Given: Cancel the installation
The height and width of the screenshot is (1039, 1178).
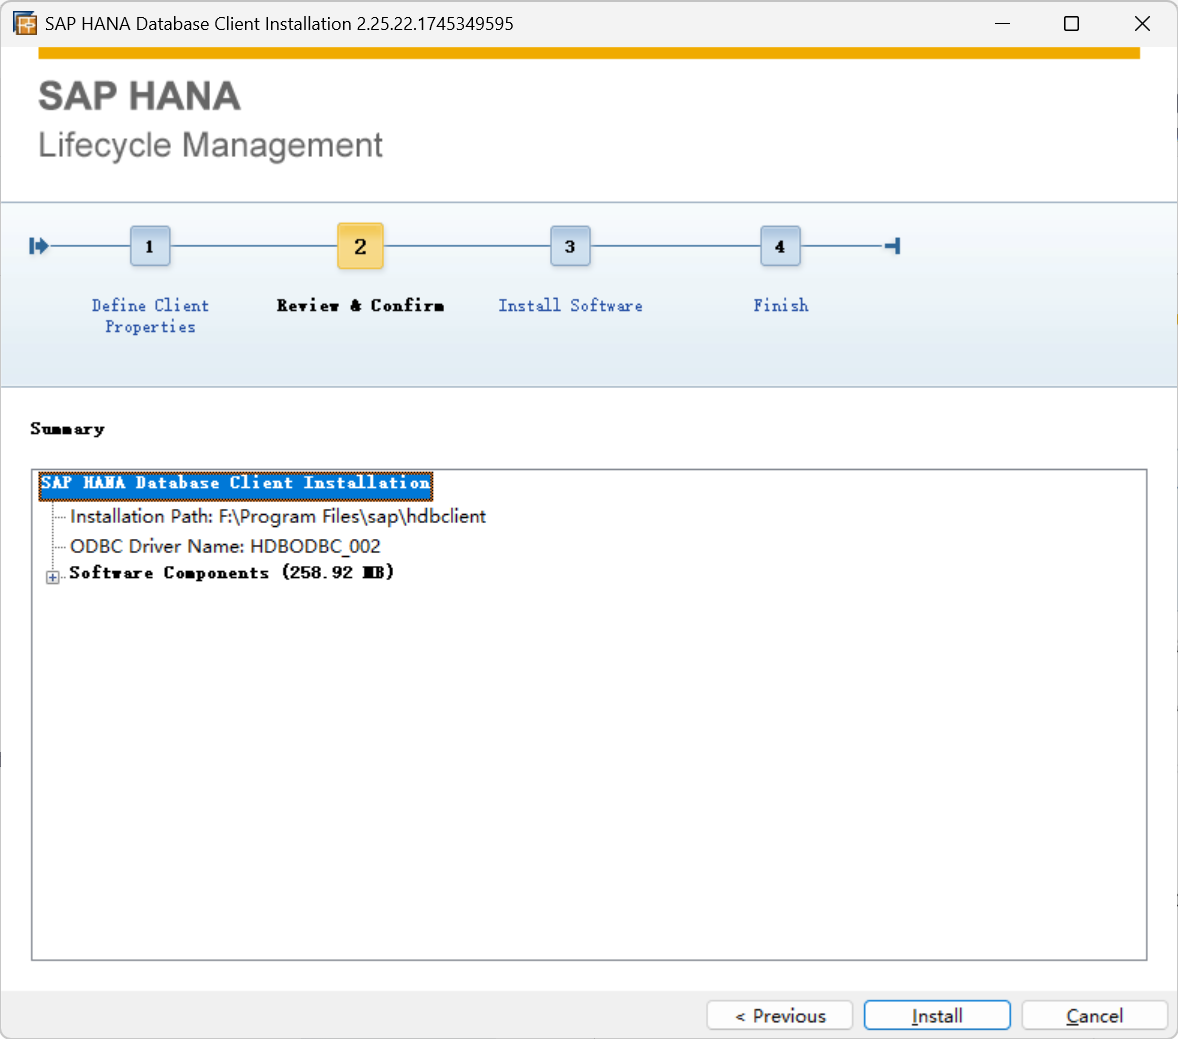Looking at the screenshot, I should [1094, 1016].
